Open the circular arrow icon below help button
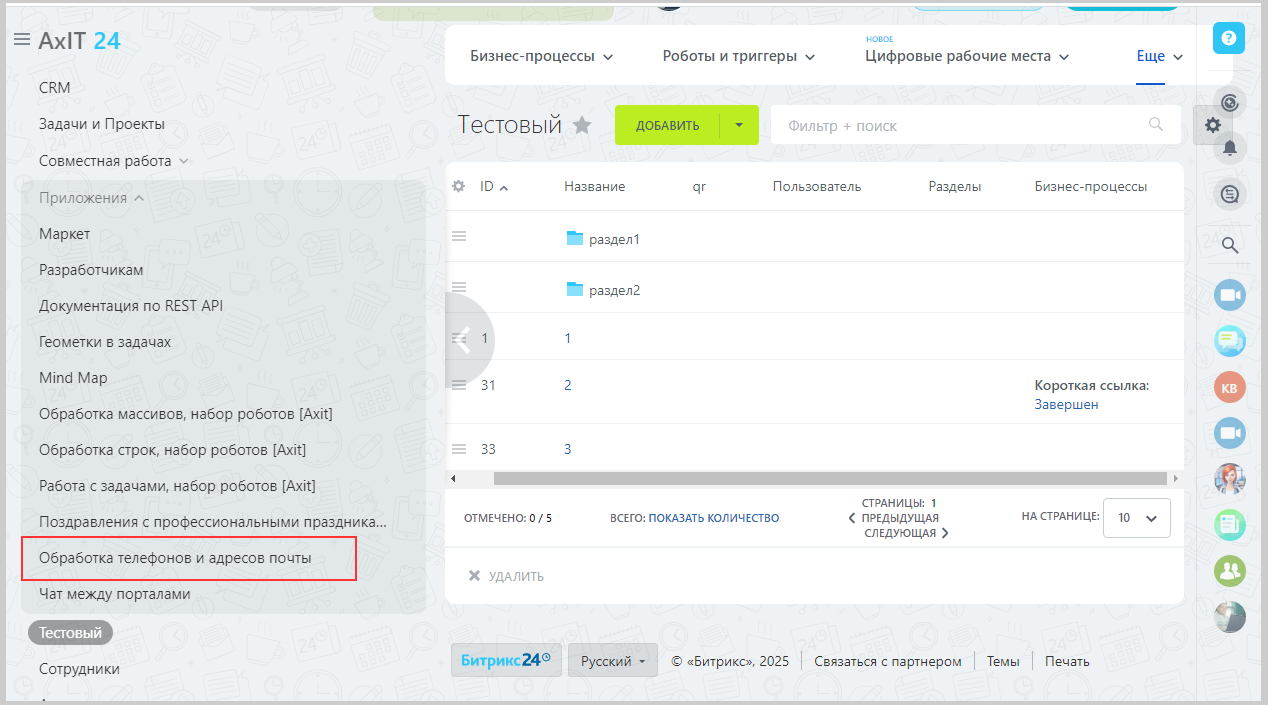Viewport: 1268px width, 705px height. pos(1230,102)
